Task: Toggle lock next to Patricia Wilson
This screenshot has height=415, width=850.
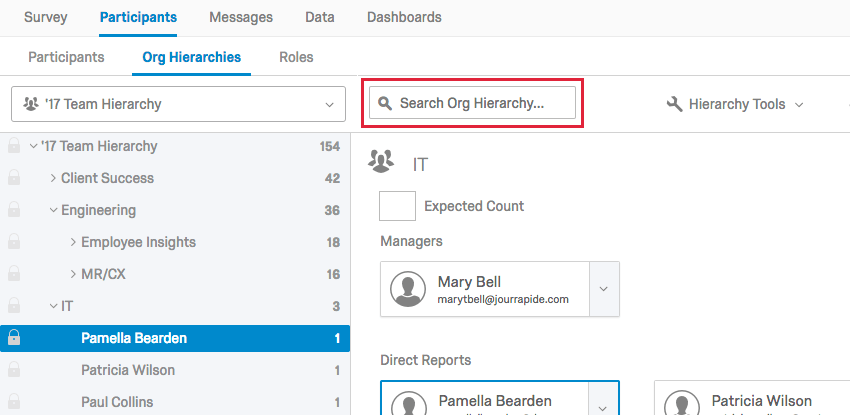Action: pos(14,370)
